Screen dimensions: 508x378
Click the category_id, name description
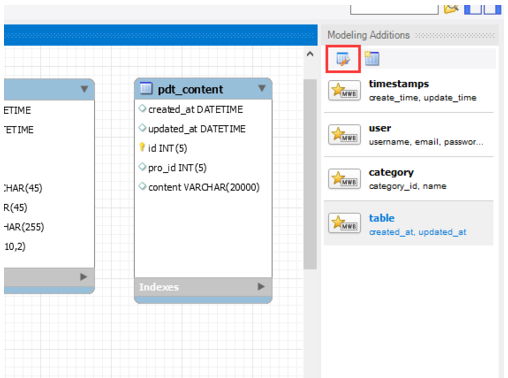pos(407,186)
